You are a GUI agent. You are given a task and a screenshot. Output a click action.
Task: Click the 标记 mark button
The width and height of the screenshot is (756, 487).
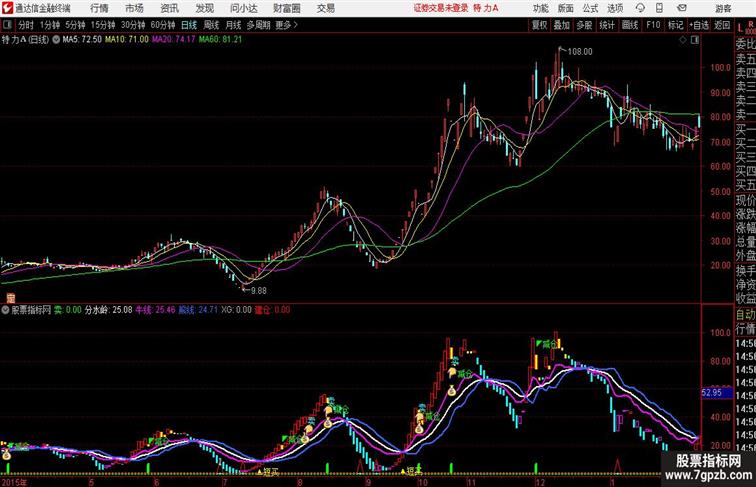tap(675, 25)
